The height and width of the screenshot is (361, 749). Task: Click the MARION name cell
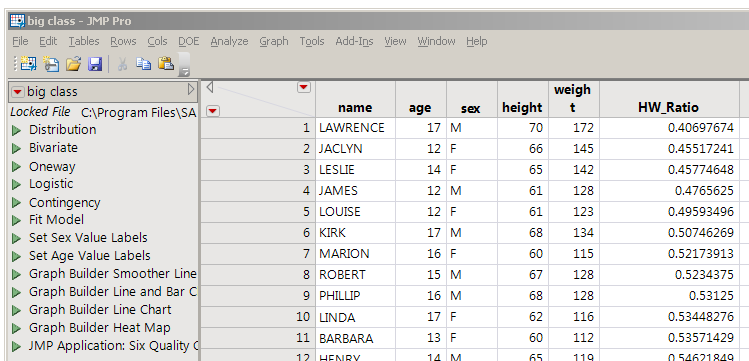(355, 254)
